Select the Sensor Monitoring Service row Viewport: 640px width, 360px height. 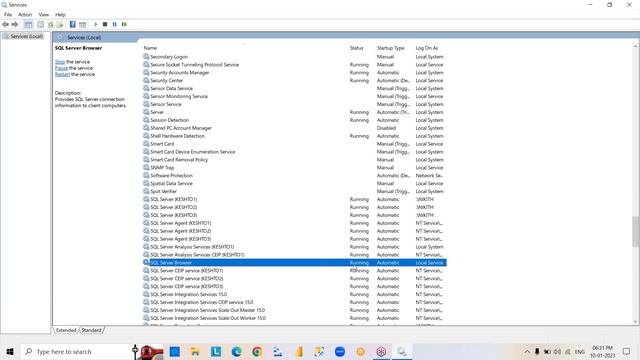[294, 96]
